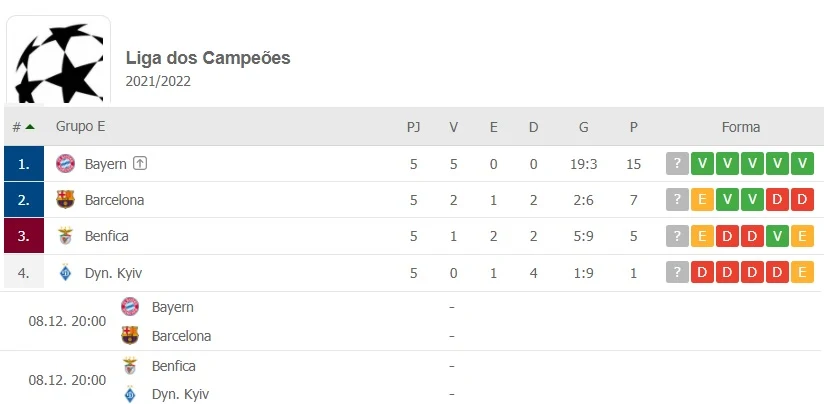Viewport: 824px width, 404px height.
Task: Open the Benfica team link in table
Action: 107,236
